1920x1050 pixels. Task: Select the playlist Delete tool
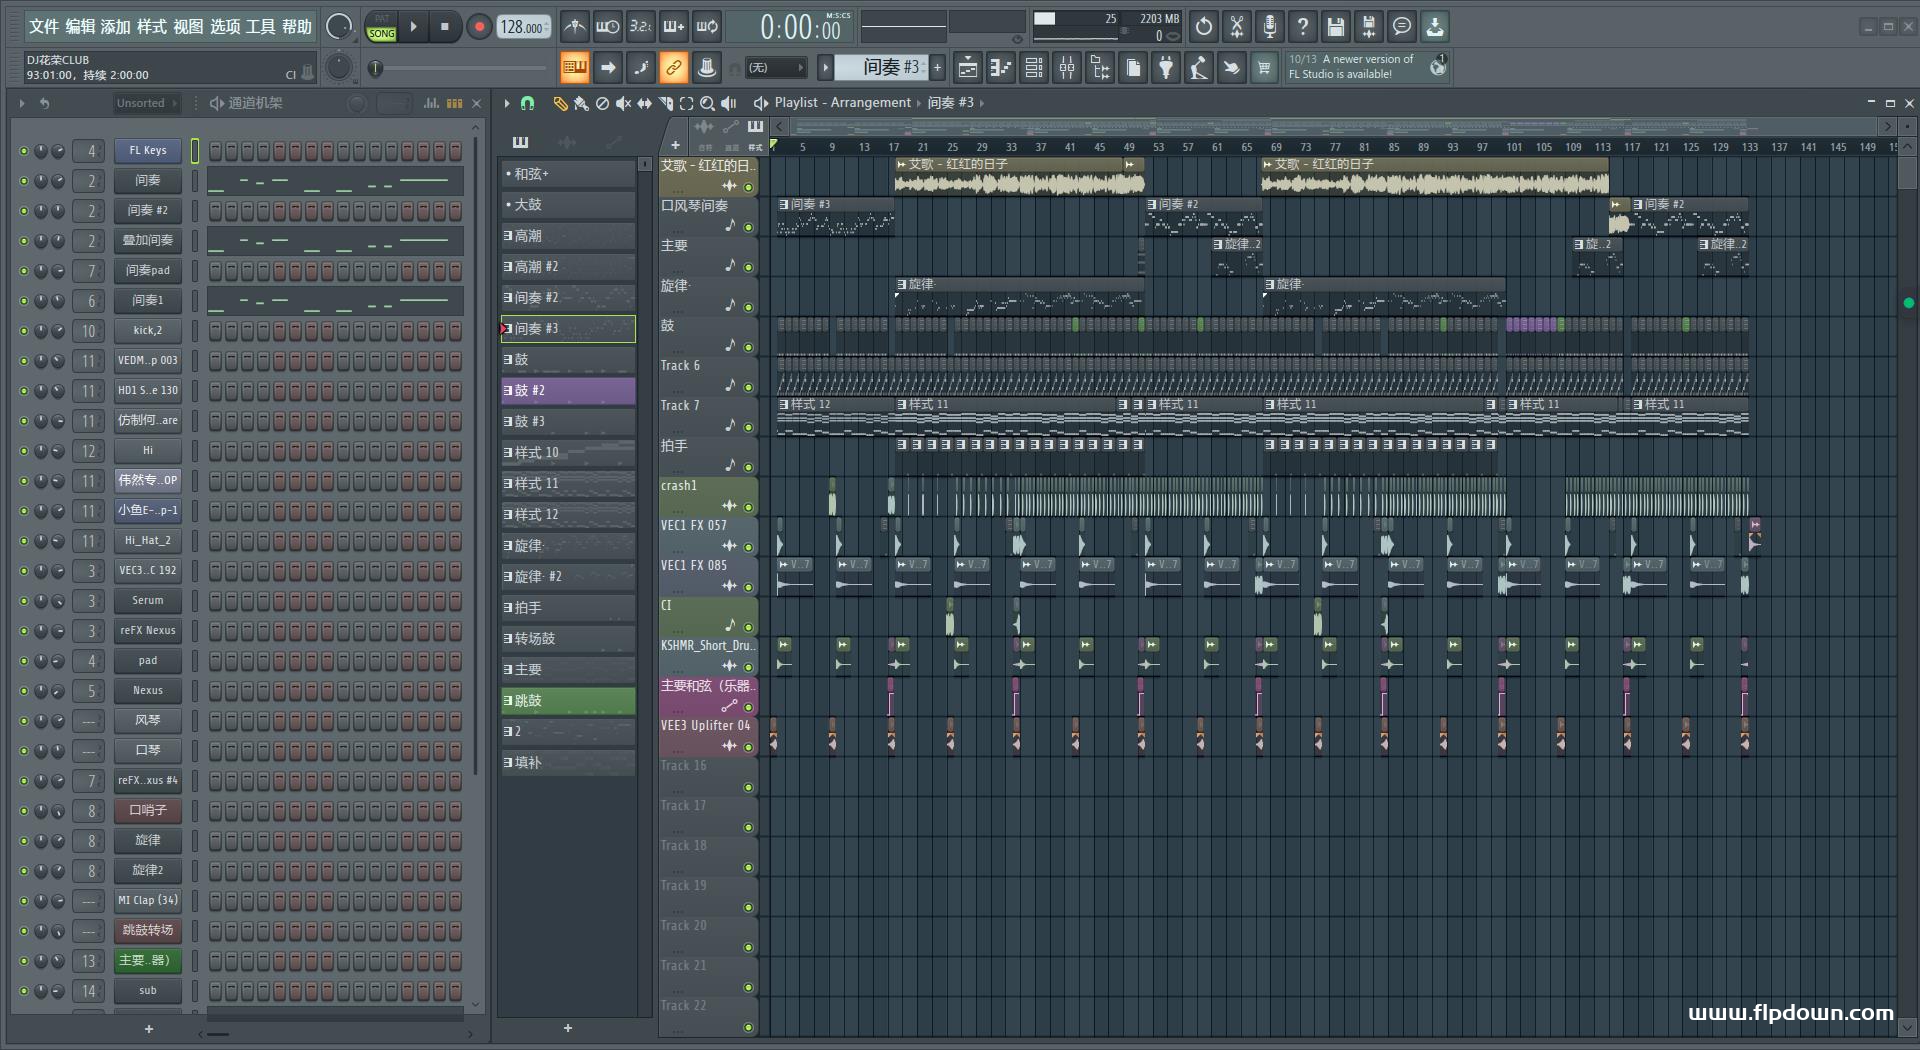pyautogui.click(x=602, y=103)
